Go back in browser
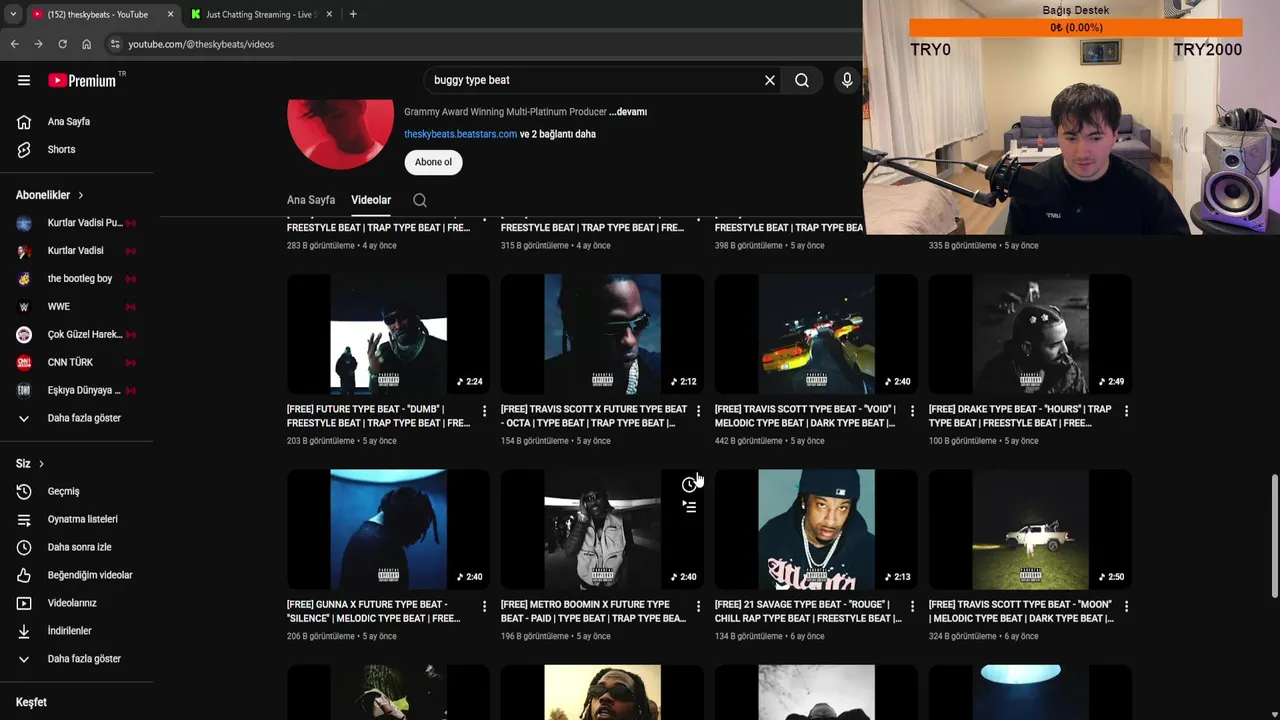Viewport: 1280px width, 720px height. click(x=14, y=44)
